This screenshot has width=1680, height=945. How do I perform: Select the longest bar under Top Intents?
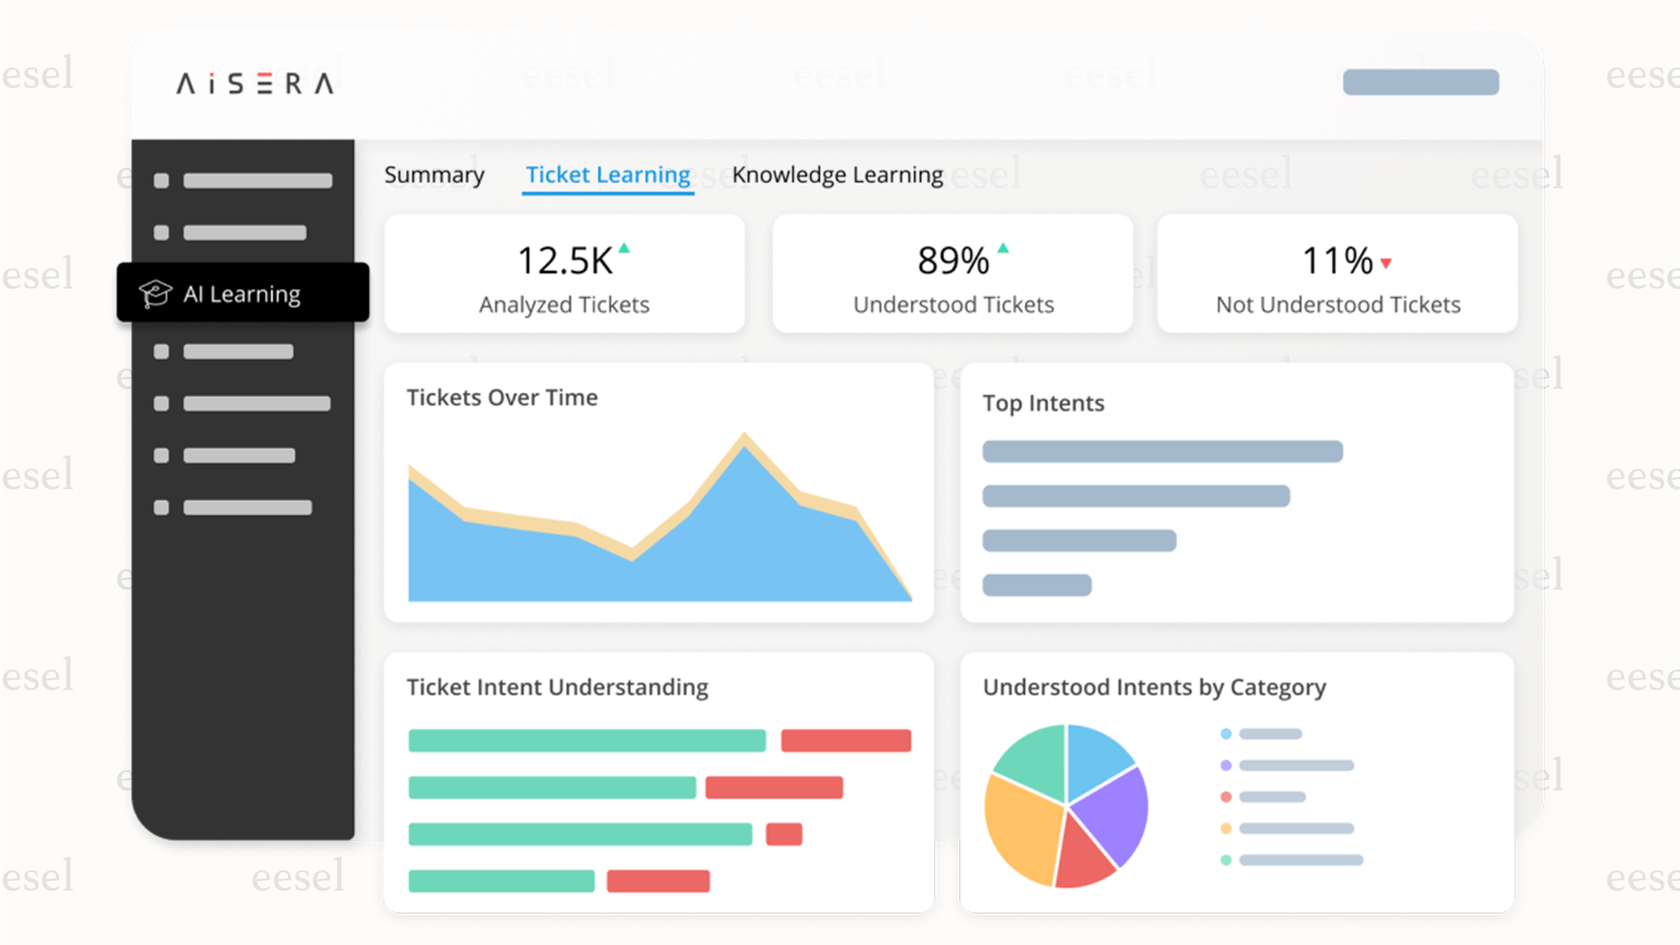[x=1162, y=451]
